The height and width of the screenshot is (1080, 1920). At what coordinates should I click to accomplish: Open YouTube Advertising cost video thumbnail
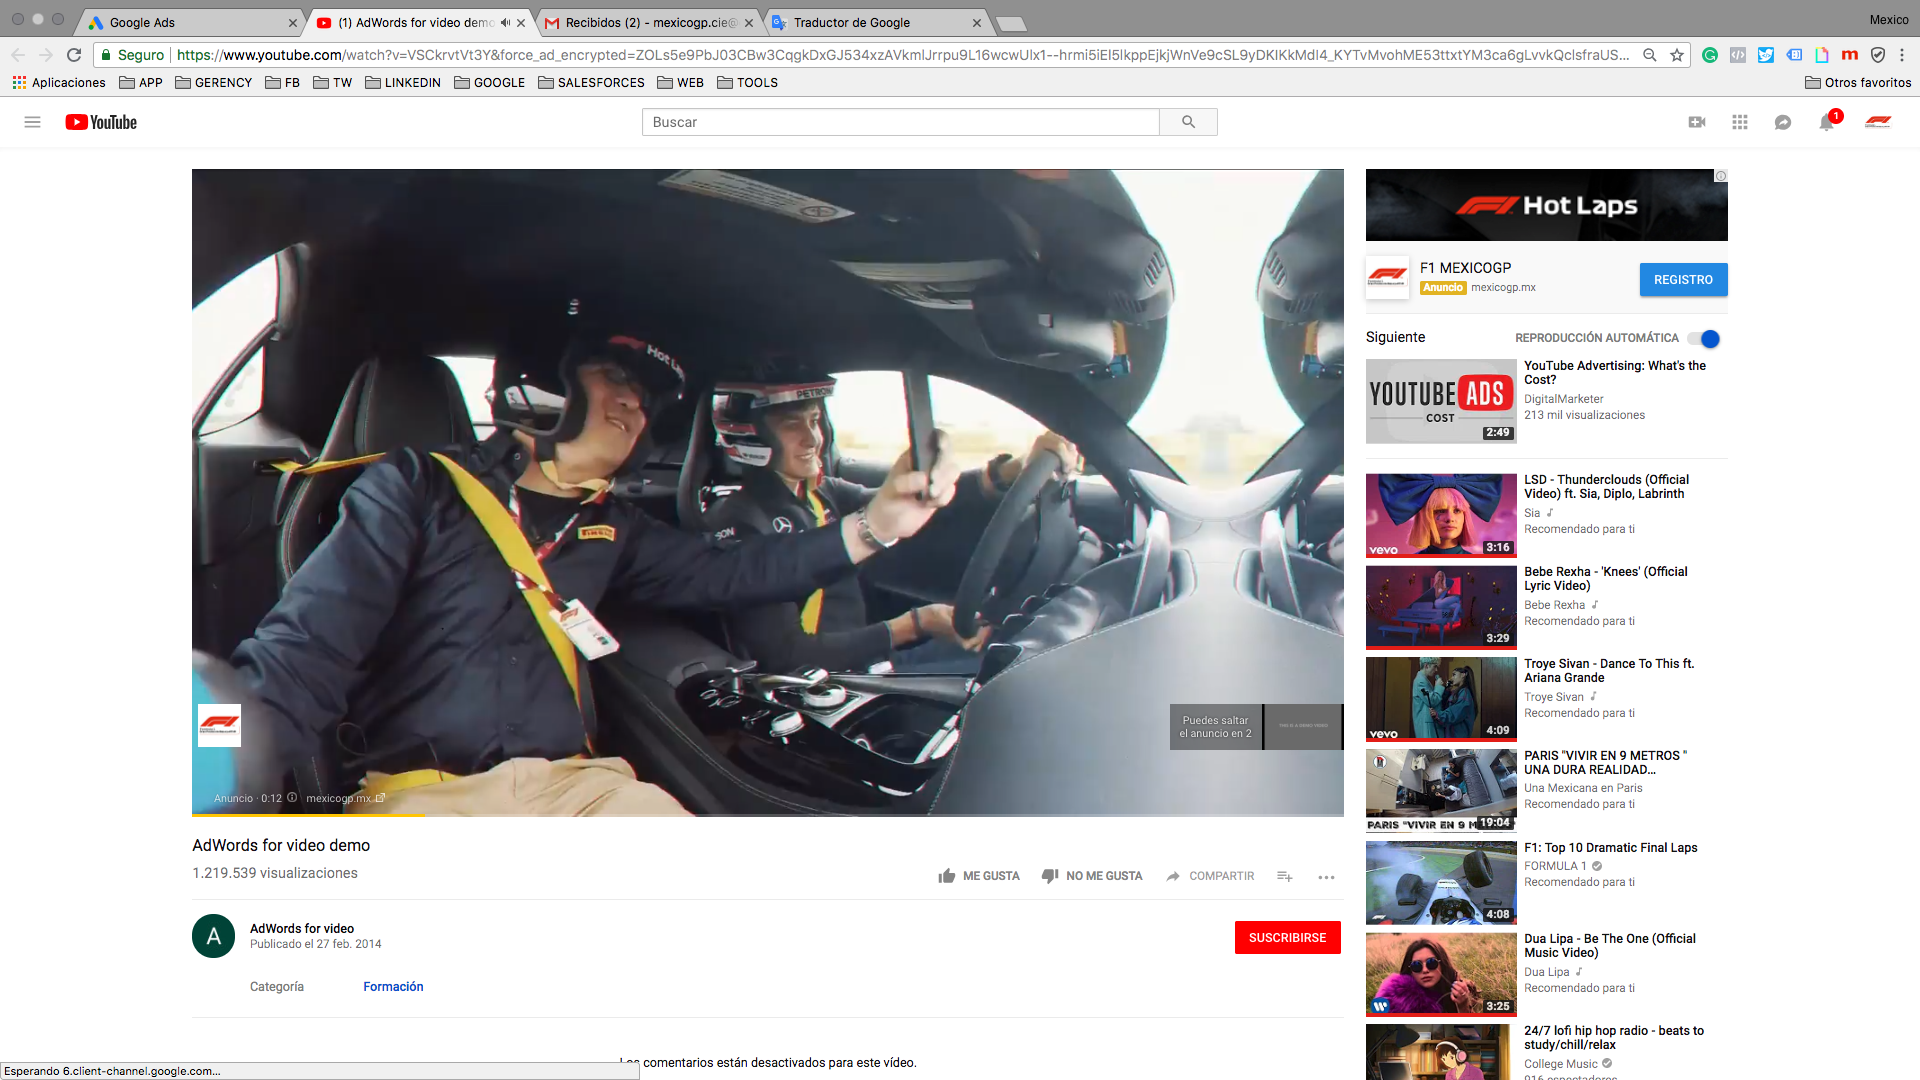(1441, 401)
